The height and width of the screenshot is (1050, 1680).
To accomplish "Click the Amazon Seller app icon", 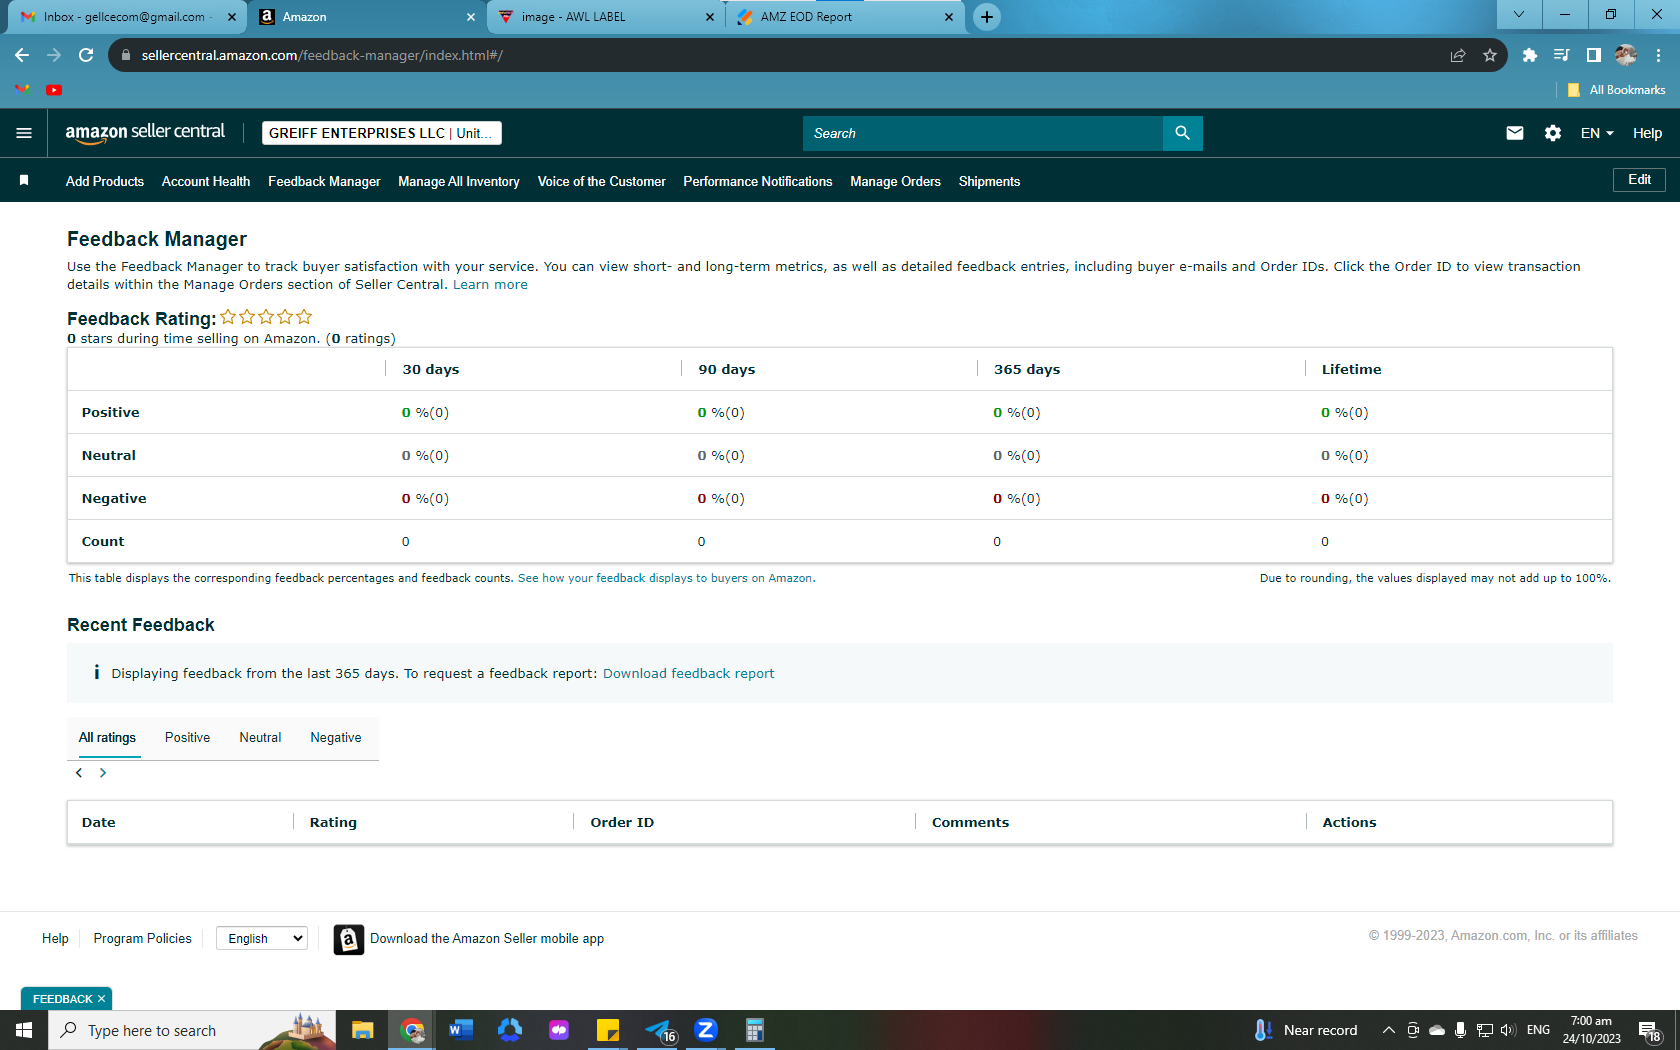I will pyautogui.click(x=348, y=939).
